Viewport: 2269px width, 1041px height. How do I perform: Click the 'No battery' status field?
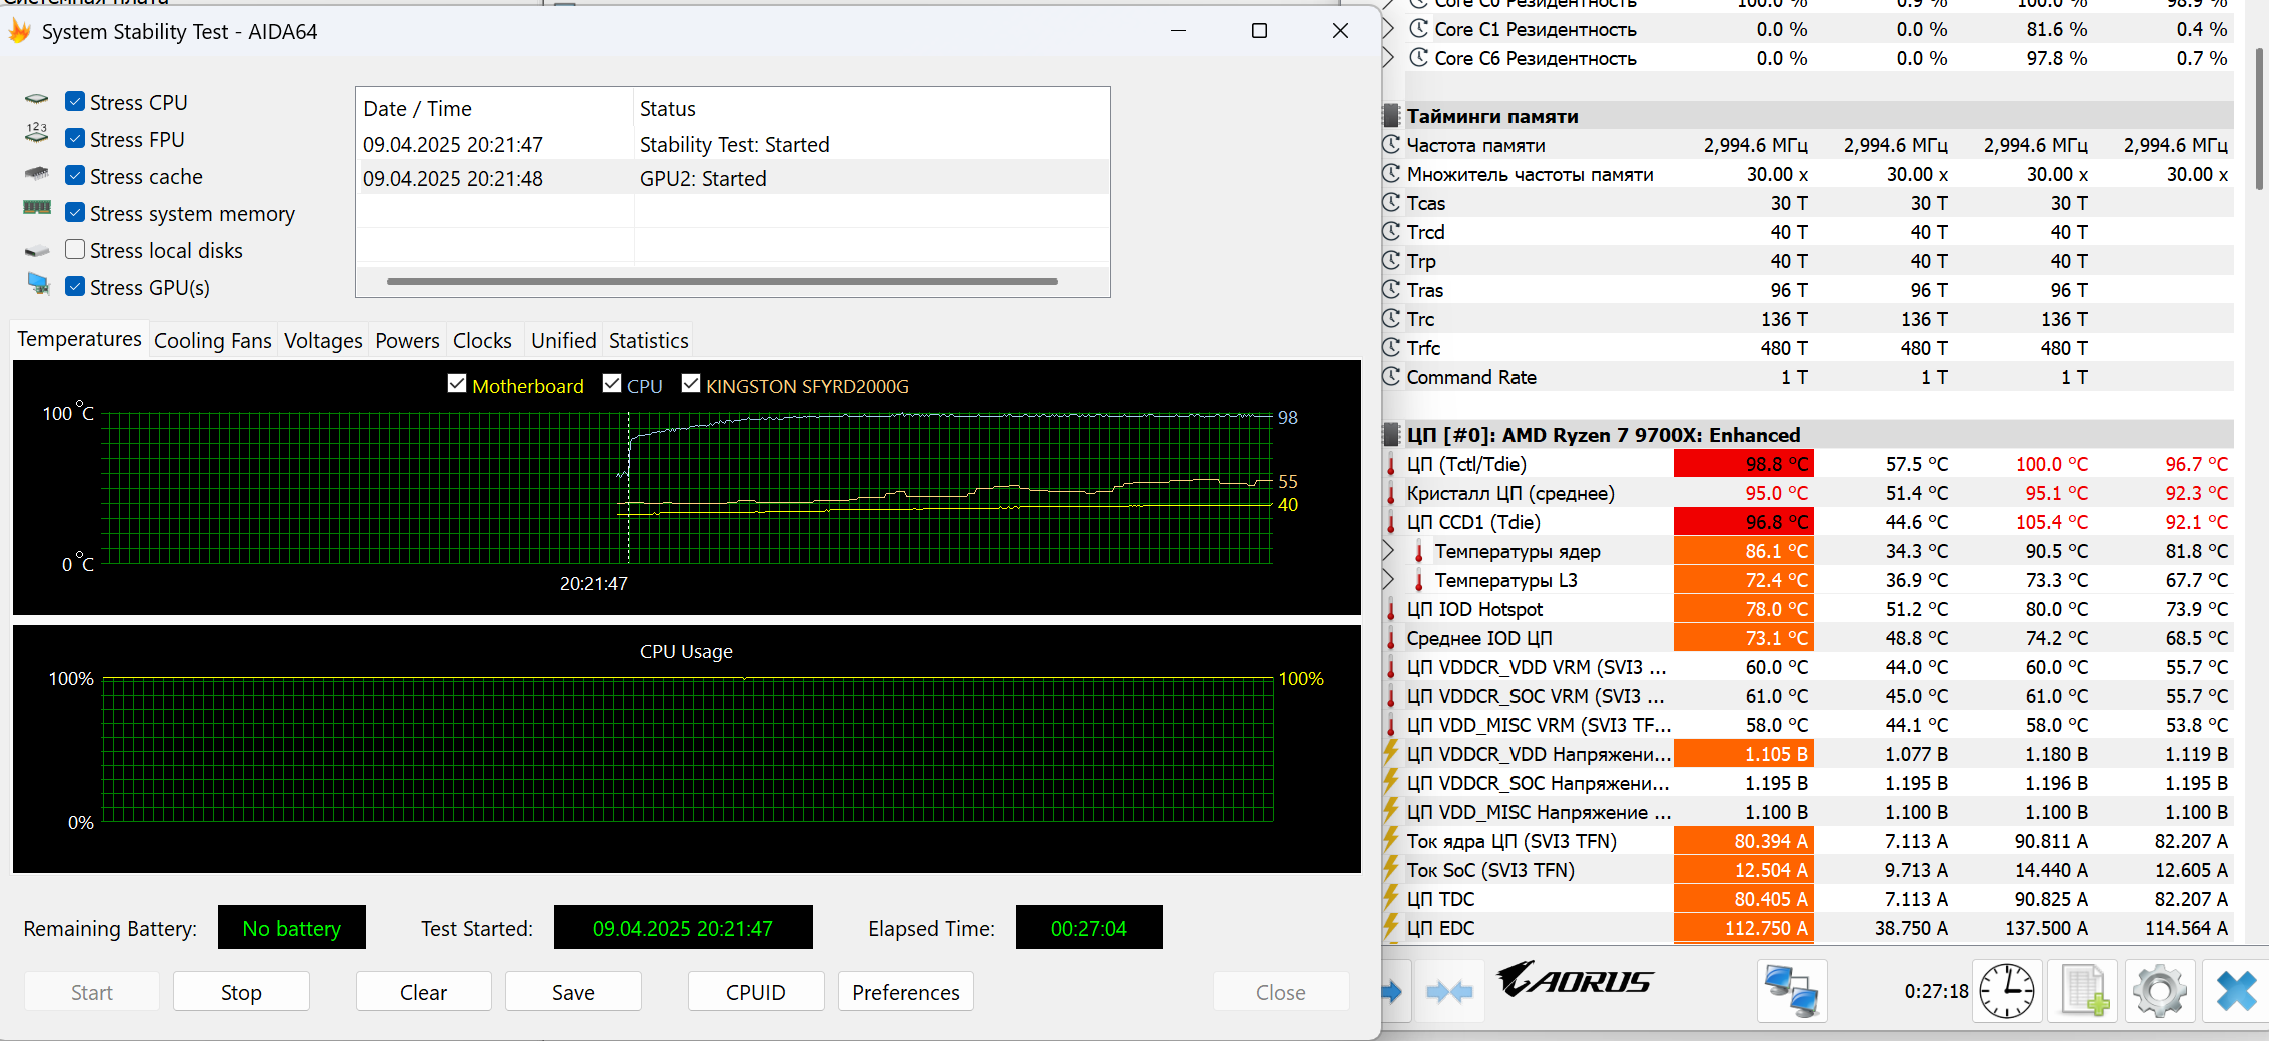[292, 928]
